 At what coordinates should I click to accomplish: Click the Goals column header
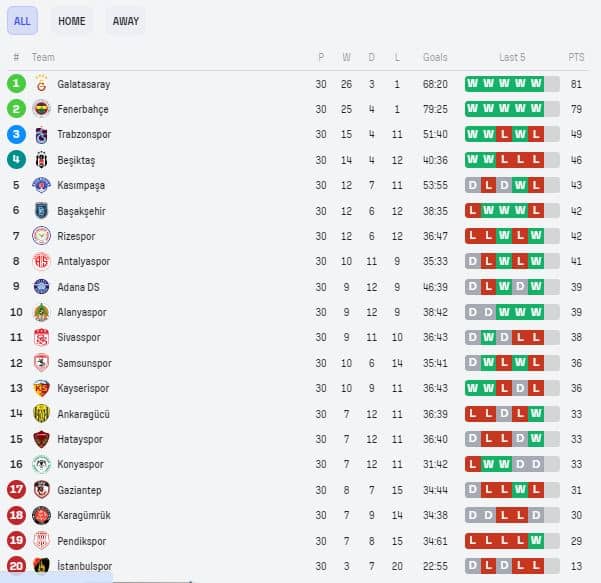point(435,57)
